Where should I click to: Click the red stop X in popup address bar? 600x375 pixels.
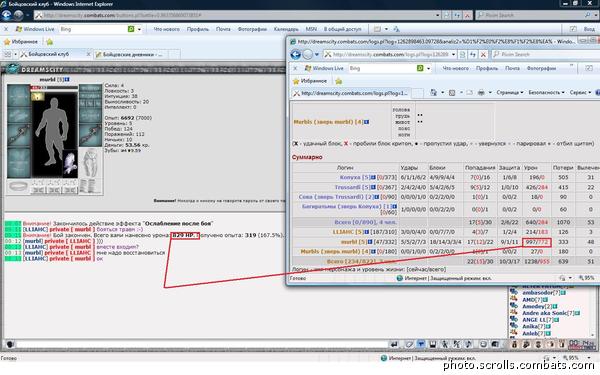483,55
